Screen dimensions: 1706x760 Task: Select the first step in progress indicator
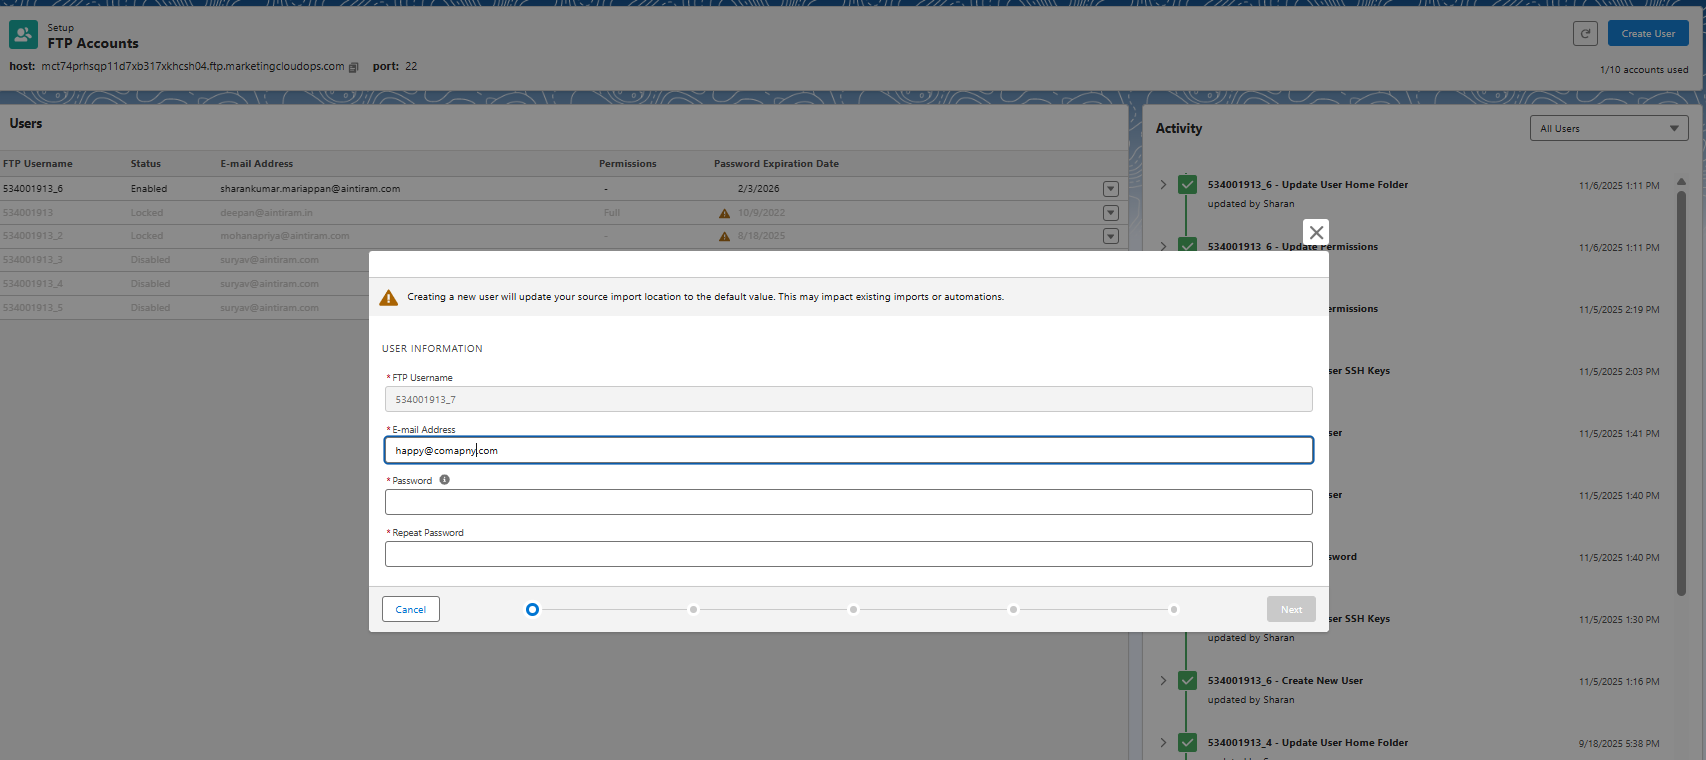point(532,609)
